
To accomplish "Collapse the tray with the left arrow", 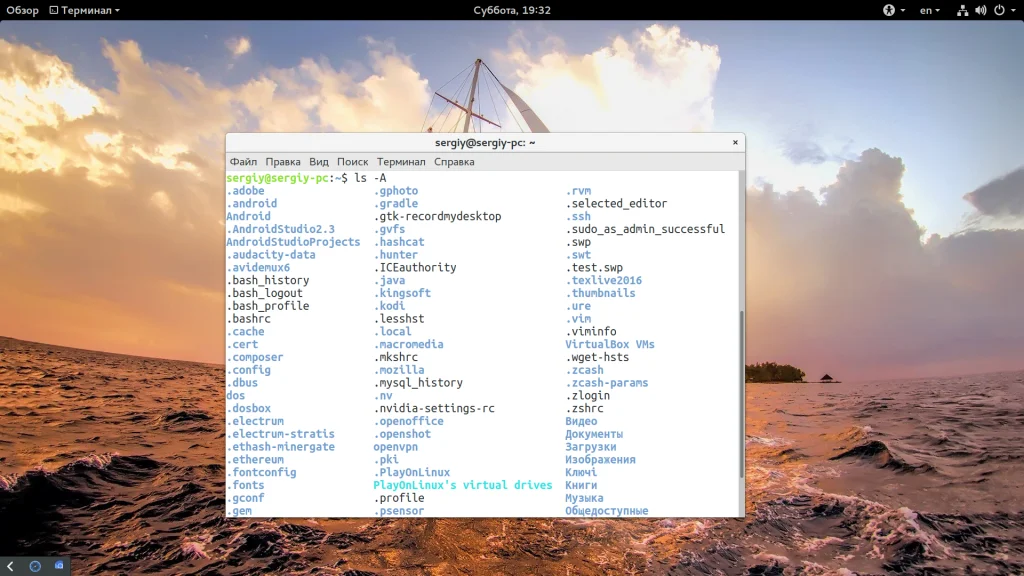I will click(10, 566).
